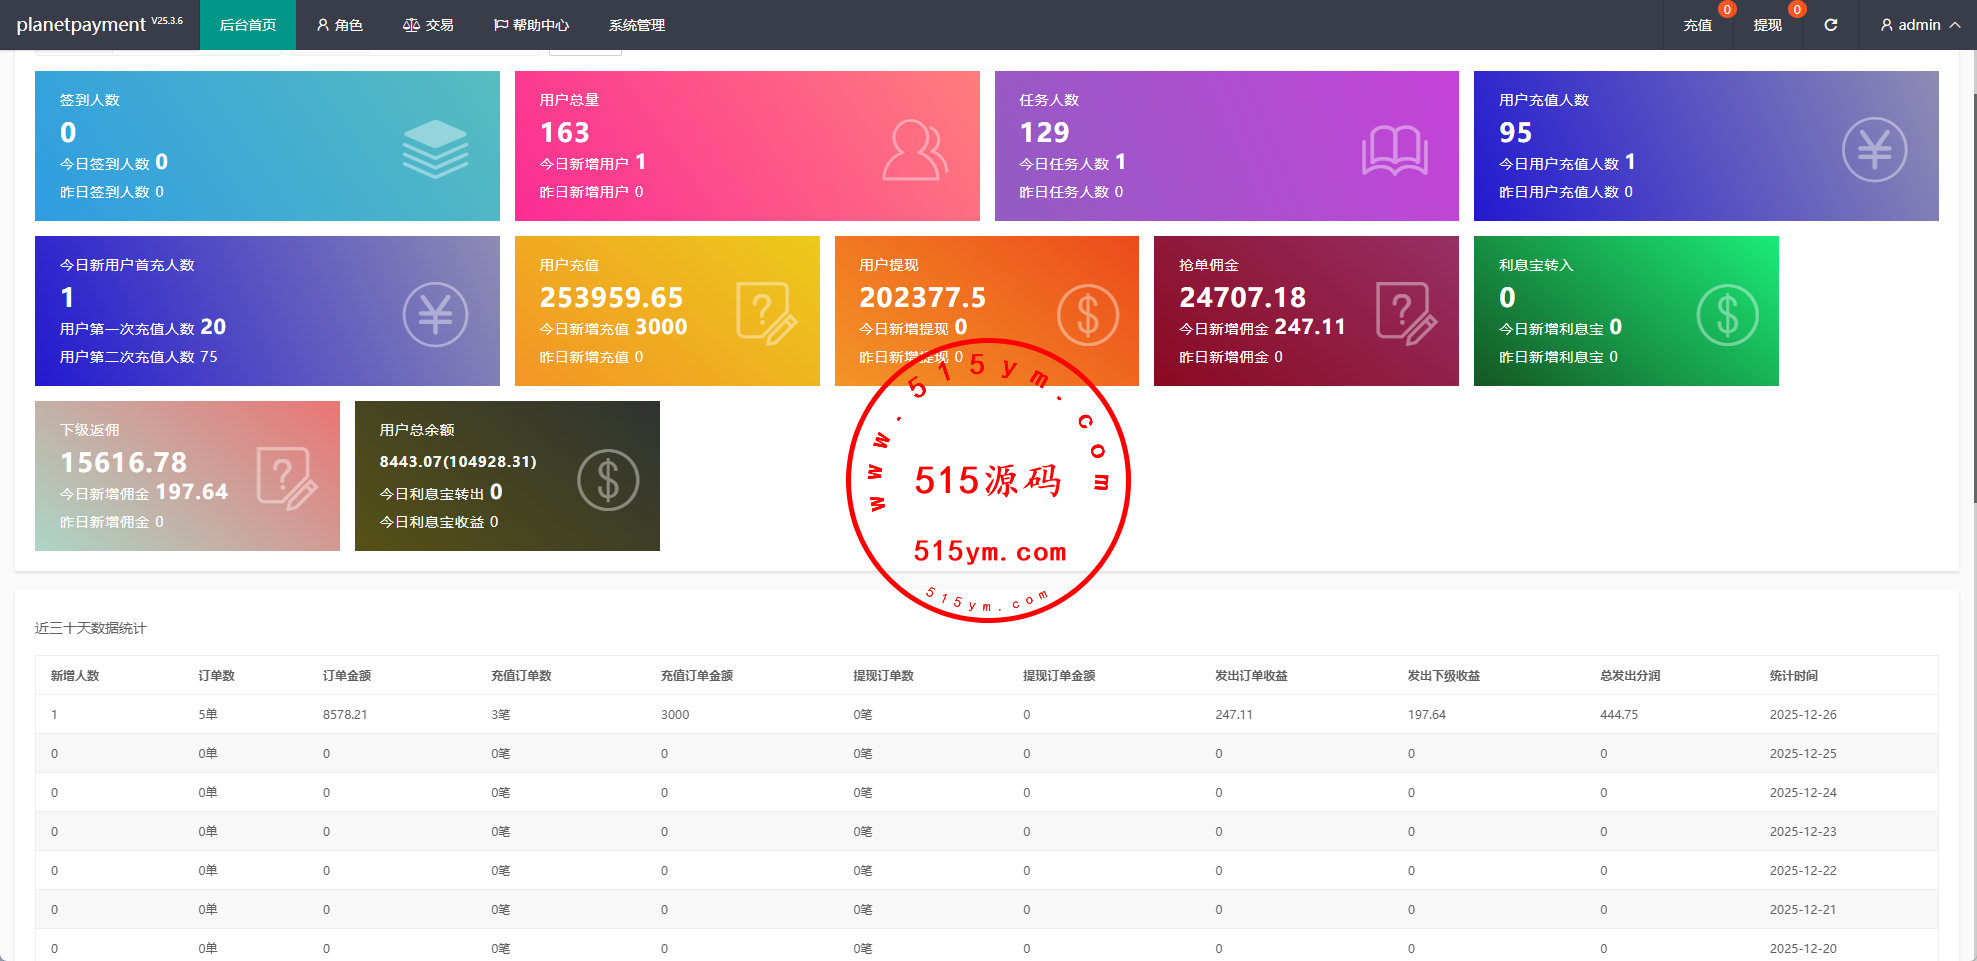Screen dimensions: 1977x961
Task: Click the layers icon in 签到人数 card
Action: coord(435,149)
